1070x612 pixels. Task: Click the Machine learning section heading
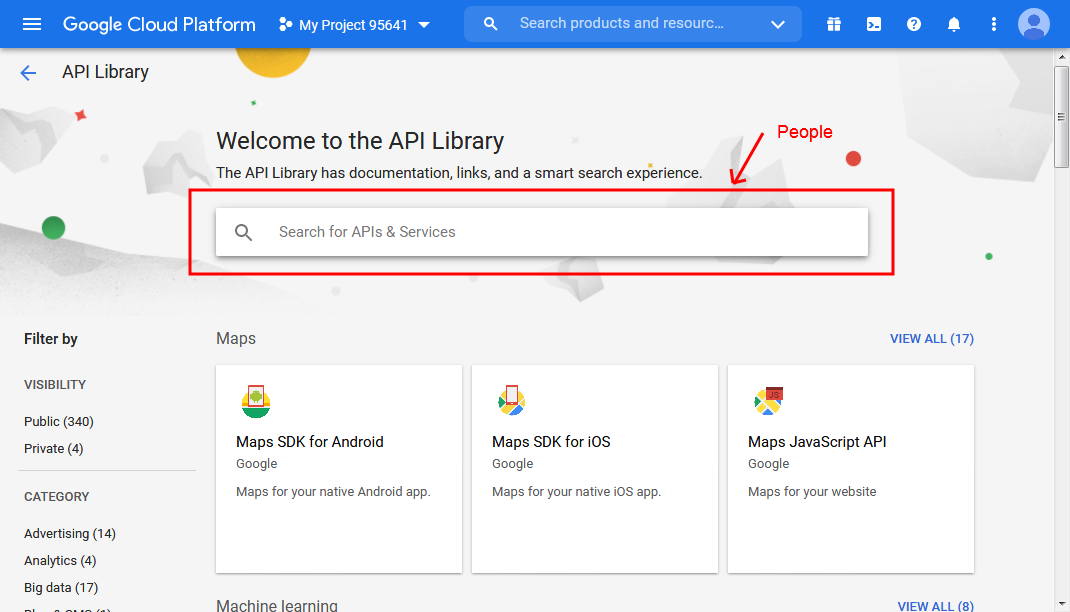tap(277, 605)
